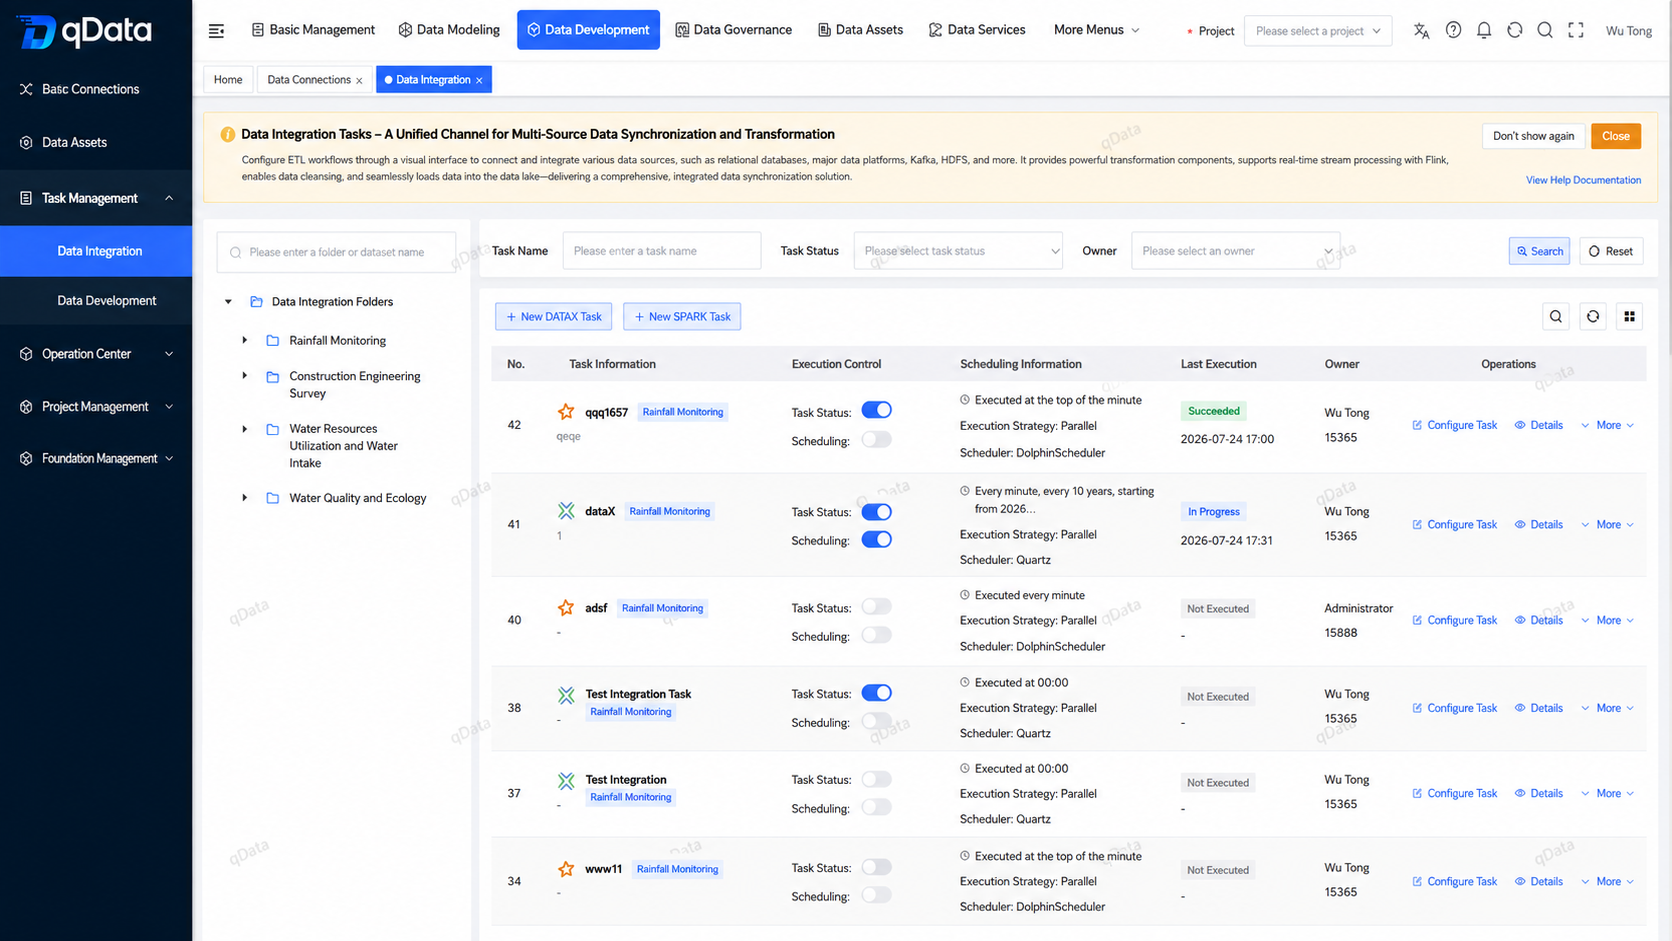Viewport: 1672px width, 941px height.
Task: Click the star icon for qqq1657
Action: pyautogui.click(x=566, y=412)
